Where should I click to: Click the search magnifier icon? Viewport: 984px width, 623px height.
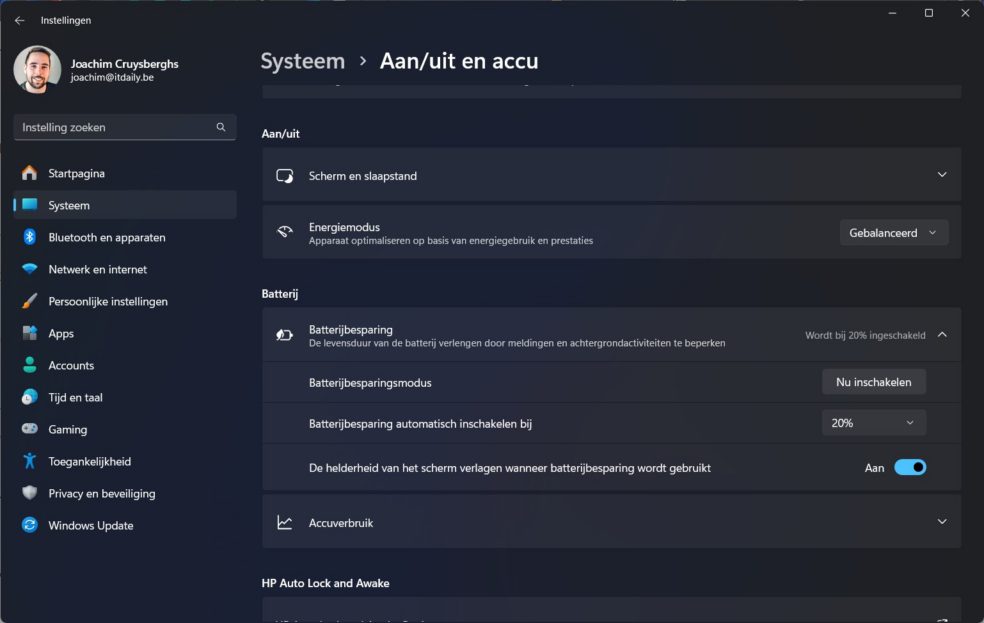point(221,127)
